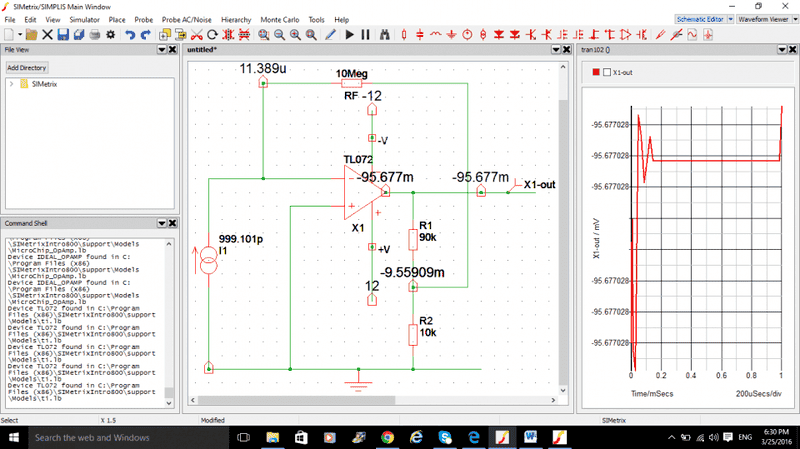Place an op-amp symbol from the toolbar

click(626, 35)
